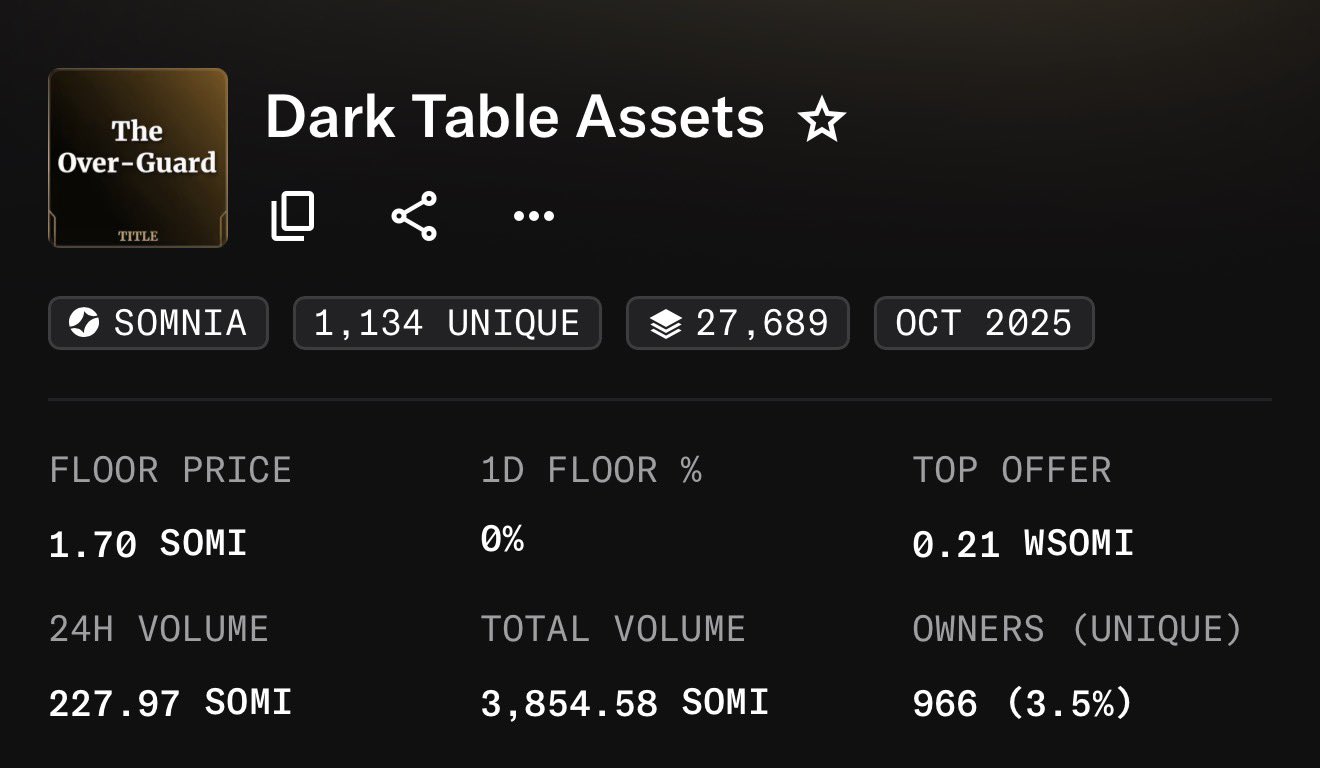Open the three-dot more options menu
The image size is (1320, 768).
point(533,216)
